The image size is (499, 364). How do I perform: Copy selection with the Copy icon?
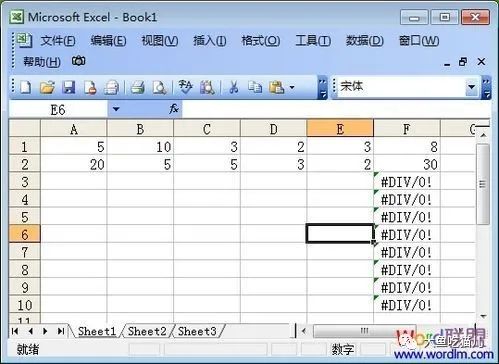coord(255,87)
